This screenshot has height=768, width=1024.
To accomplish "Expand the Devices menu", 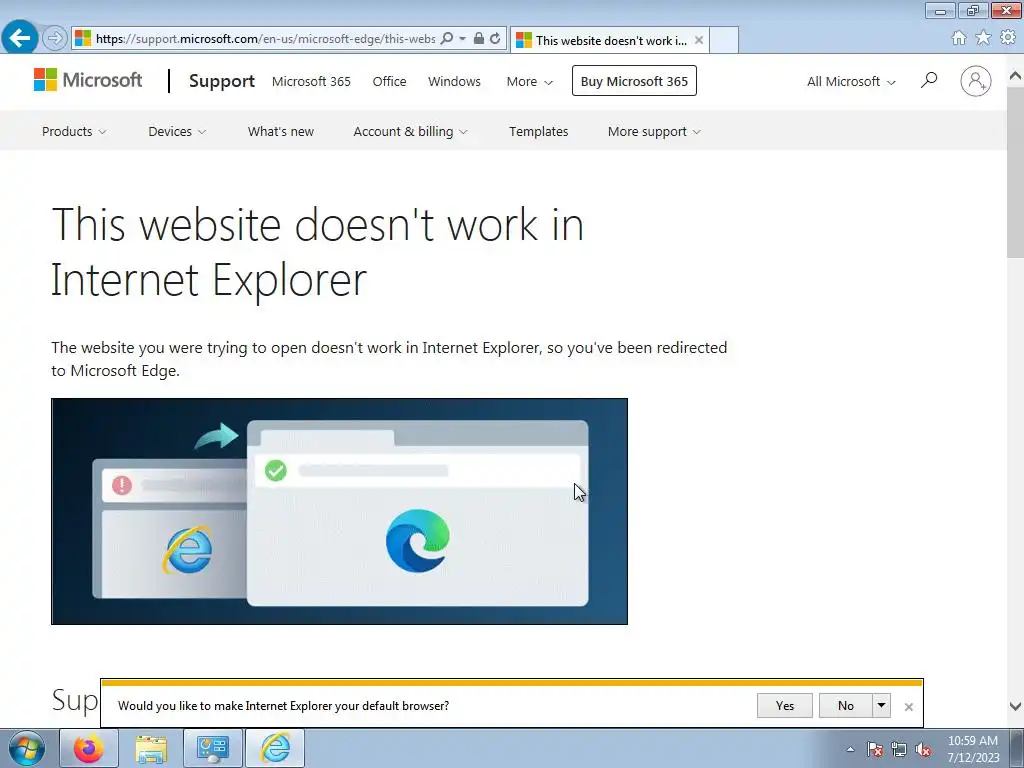I will click(x=177, y=131).
